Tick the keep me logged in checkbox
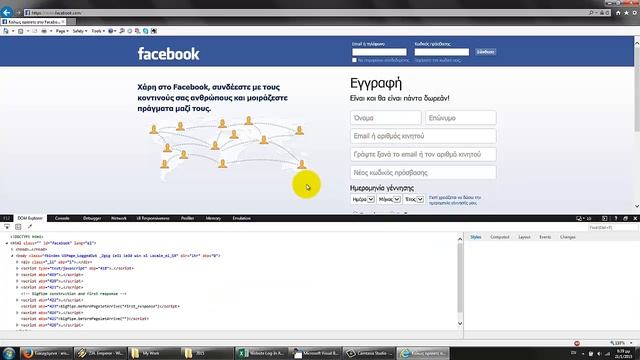 pyautogui.click(x=354, y=60)
